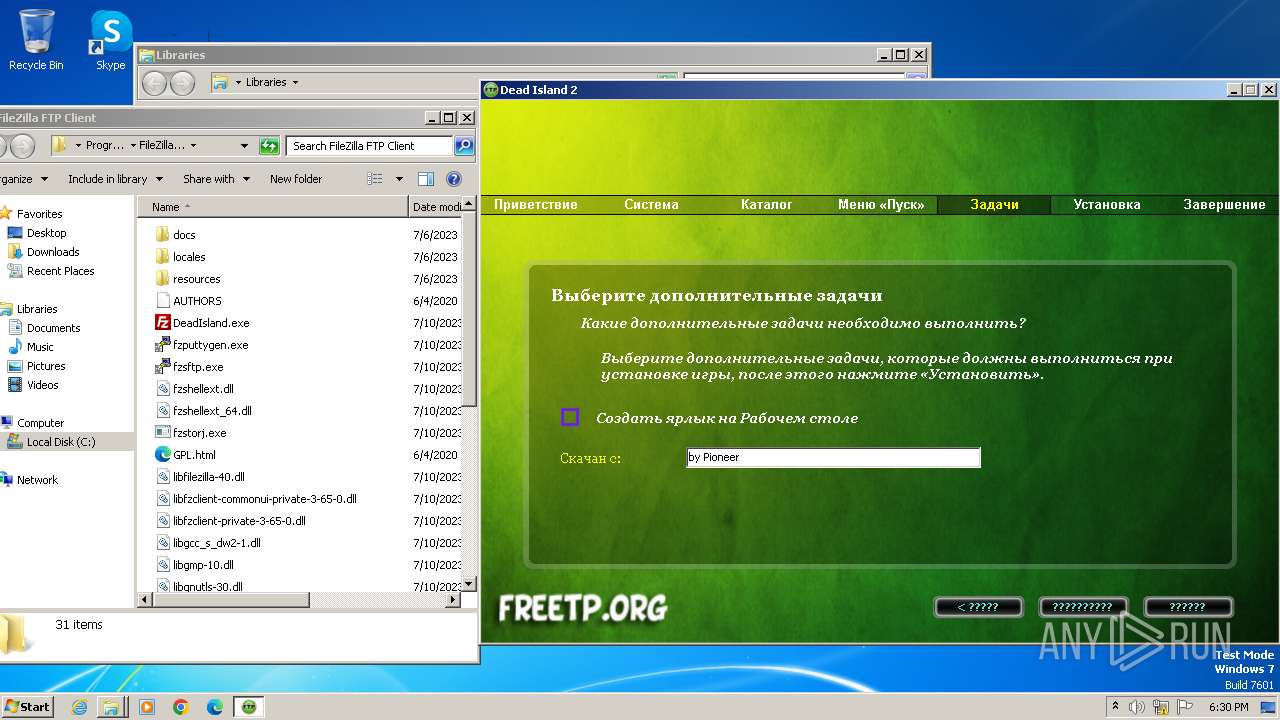Open the view options dropdown arrow

(399, 179)
